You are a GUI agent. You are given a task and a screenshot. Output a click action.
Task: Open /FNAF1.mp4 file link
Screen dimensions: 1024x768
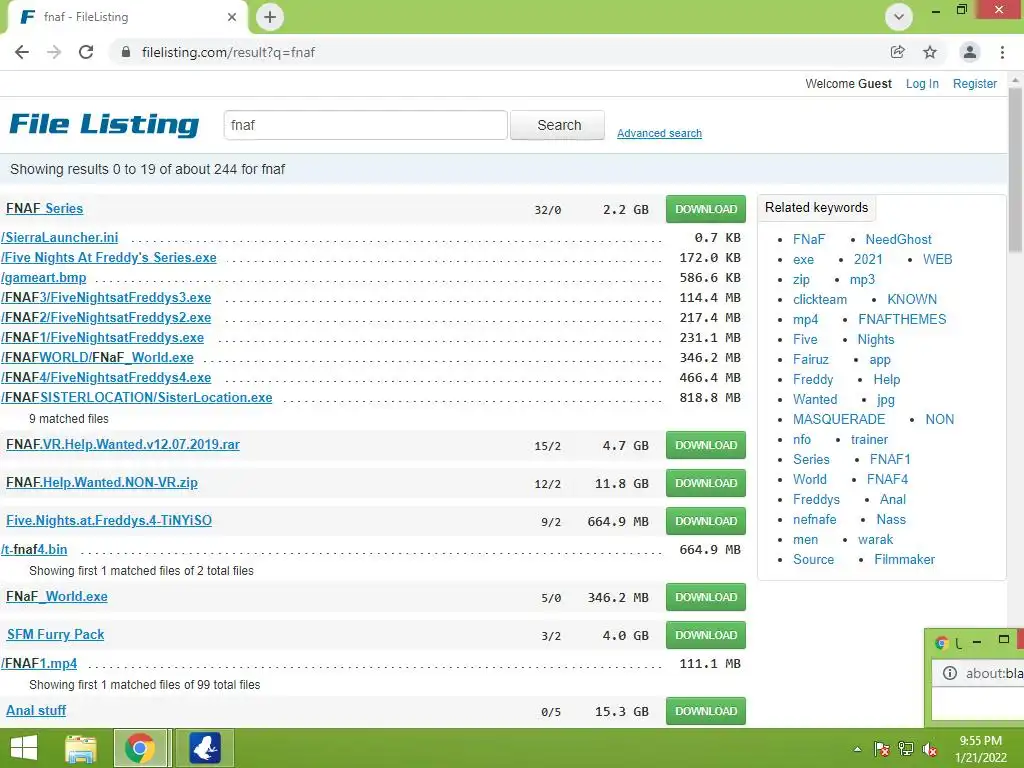tap(39, 664)
